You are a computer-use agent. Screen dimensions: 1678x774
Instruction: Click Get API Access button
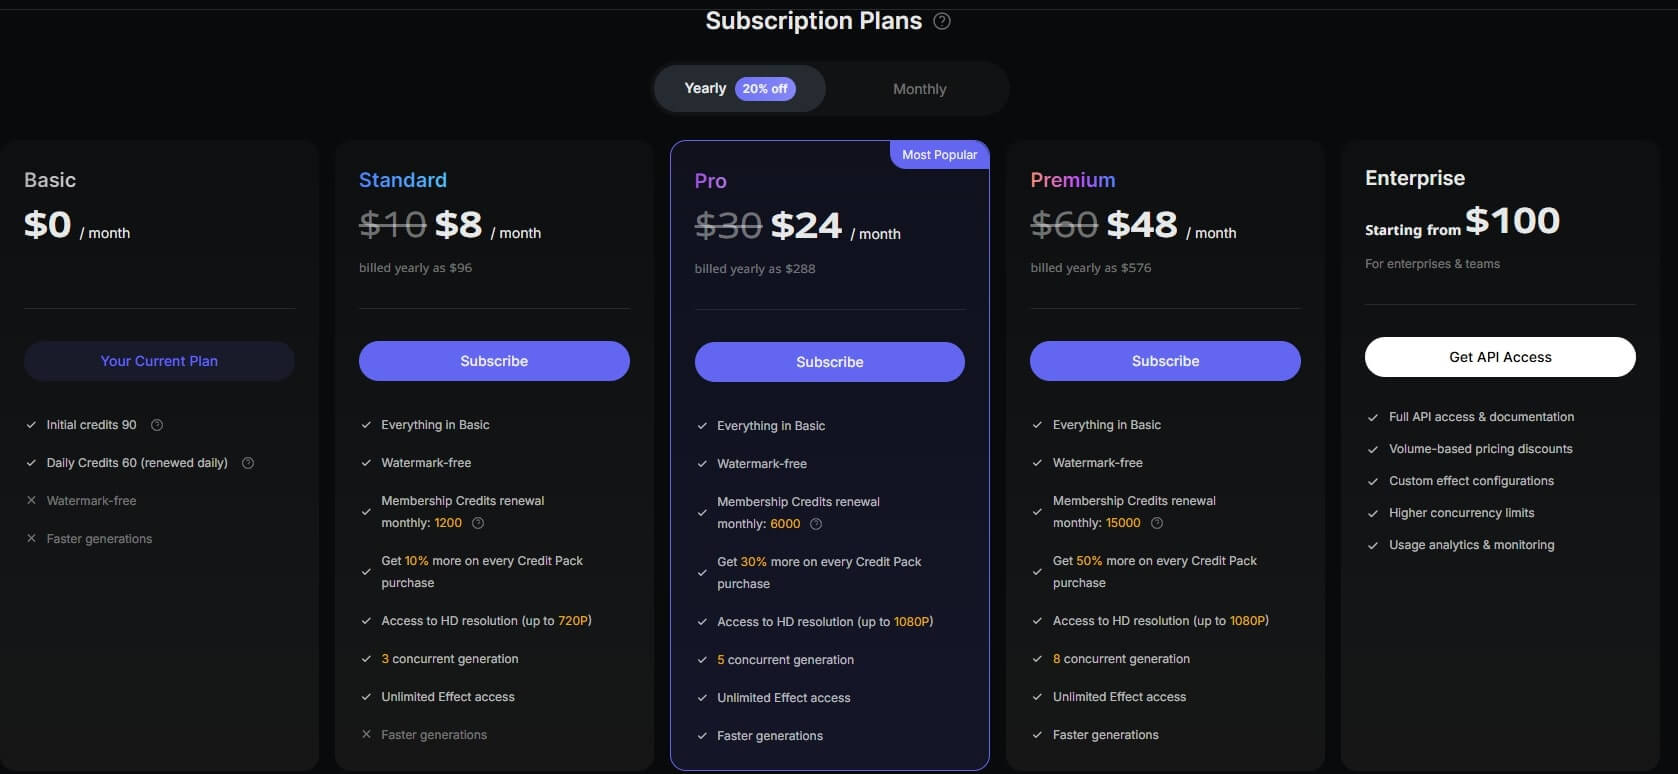click(1500, 357)
